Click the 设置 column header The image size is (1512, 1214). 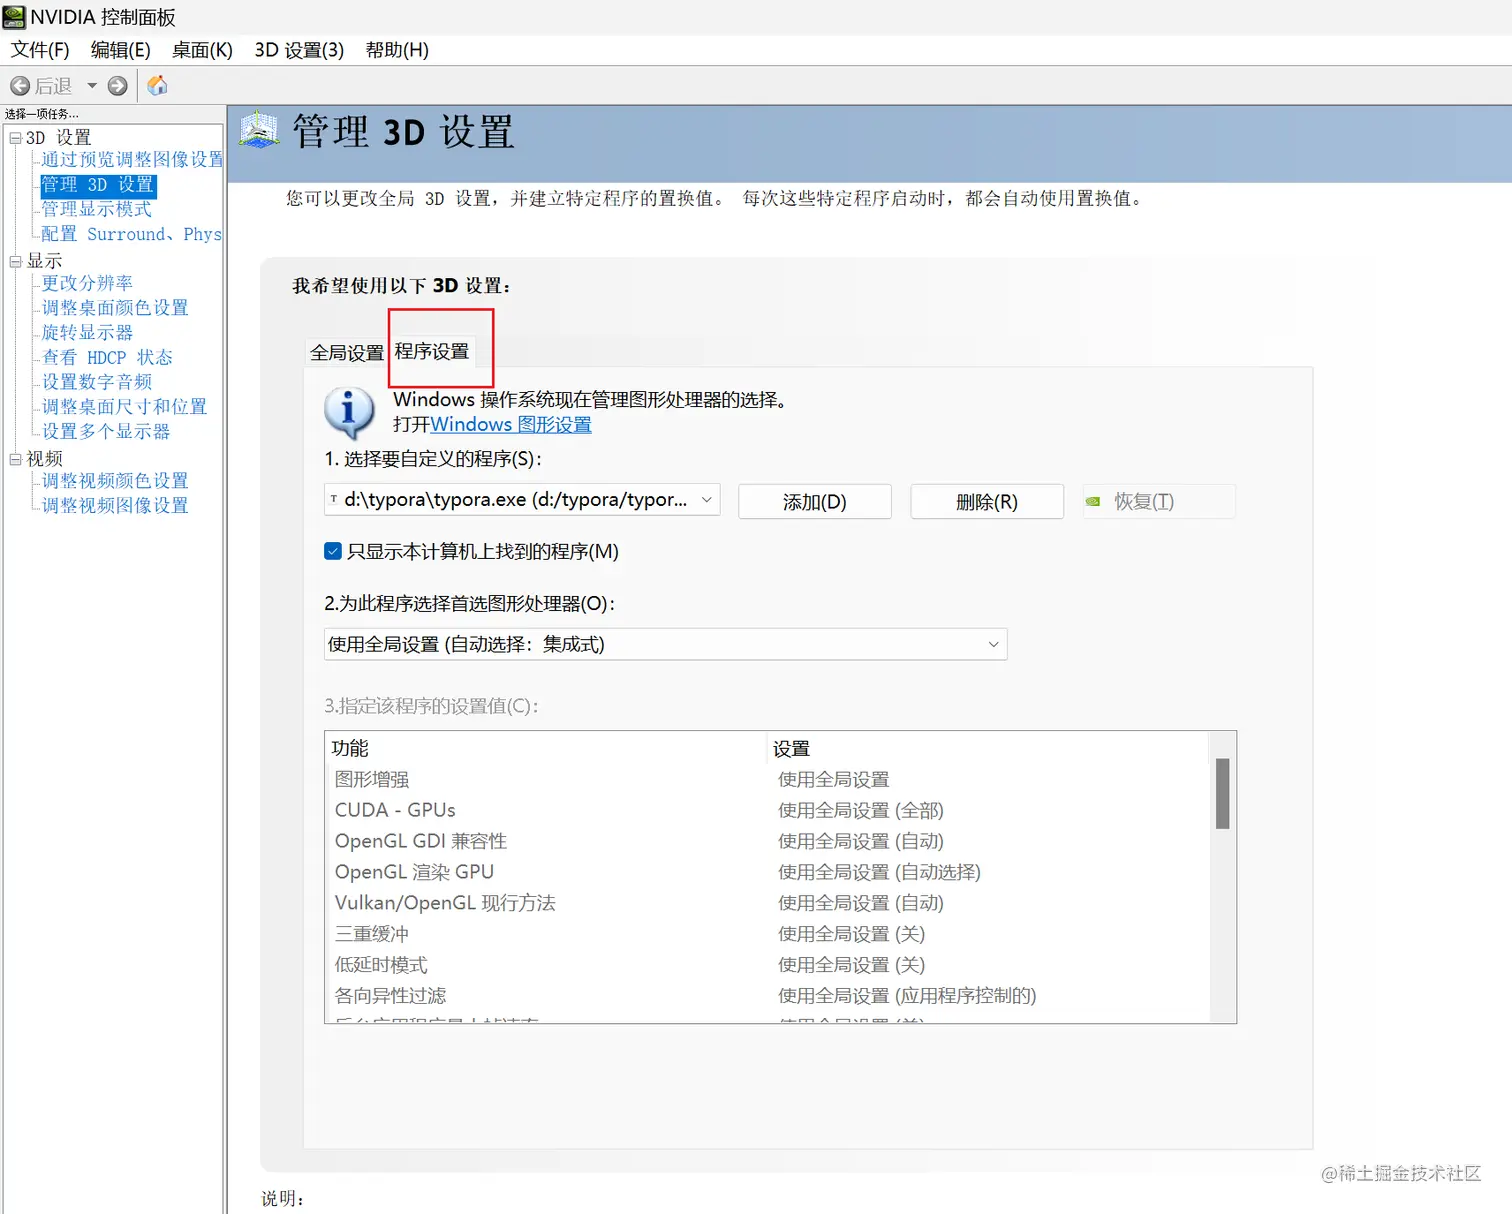tap(988, 748)
